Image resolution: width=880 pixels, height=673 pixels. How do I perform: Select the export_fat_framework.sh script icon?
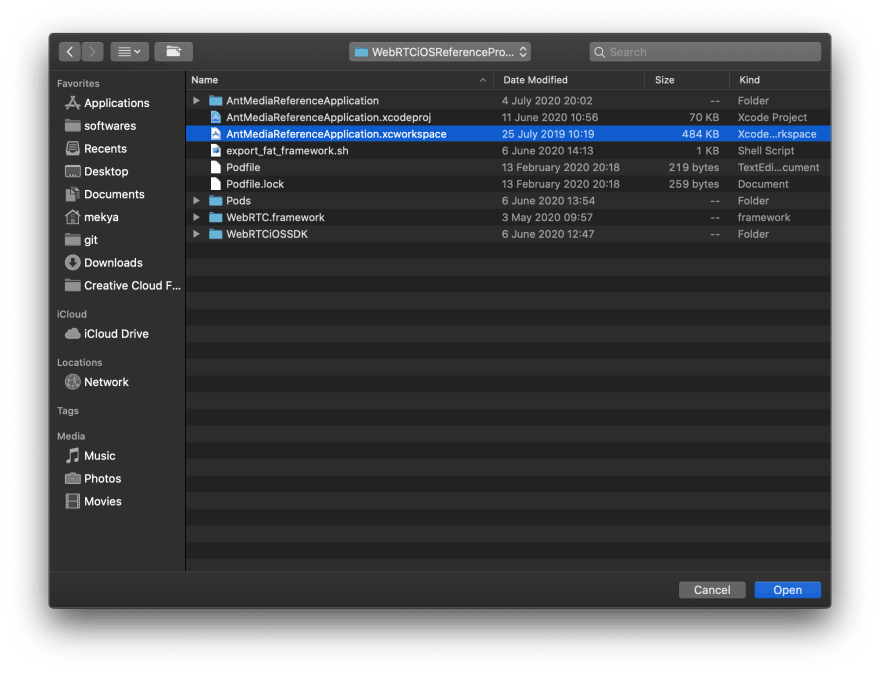(x=216, y=150)
